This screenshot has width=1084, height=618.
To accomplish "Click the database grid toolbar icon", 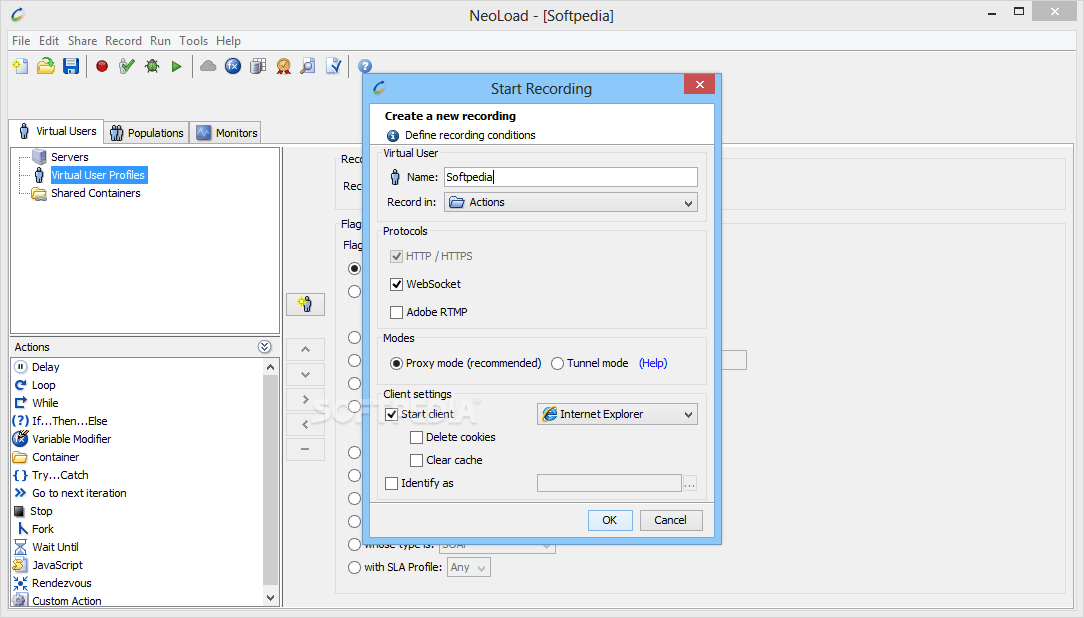I will click(x=258, y=66).
